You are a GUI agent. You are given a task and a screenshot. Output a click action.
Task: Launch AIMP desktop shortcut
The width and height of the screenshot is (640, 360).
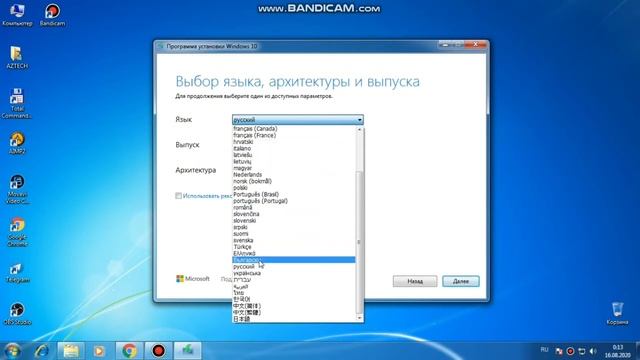coord(17,143)
